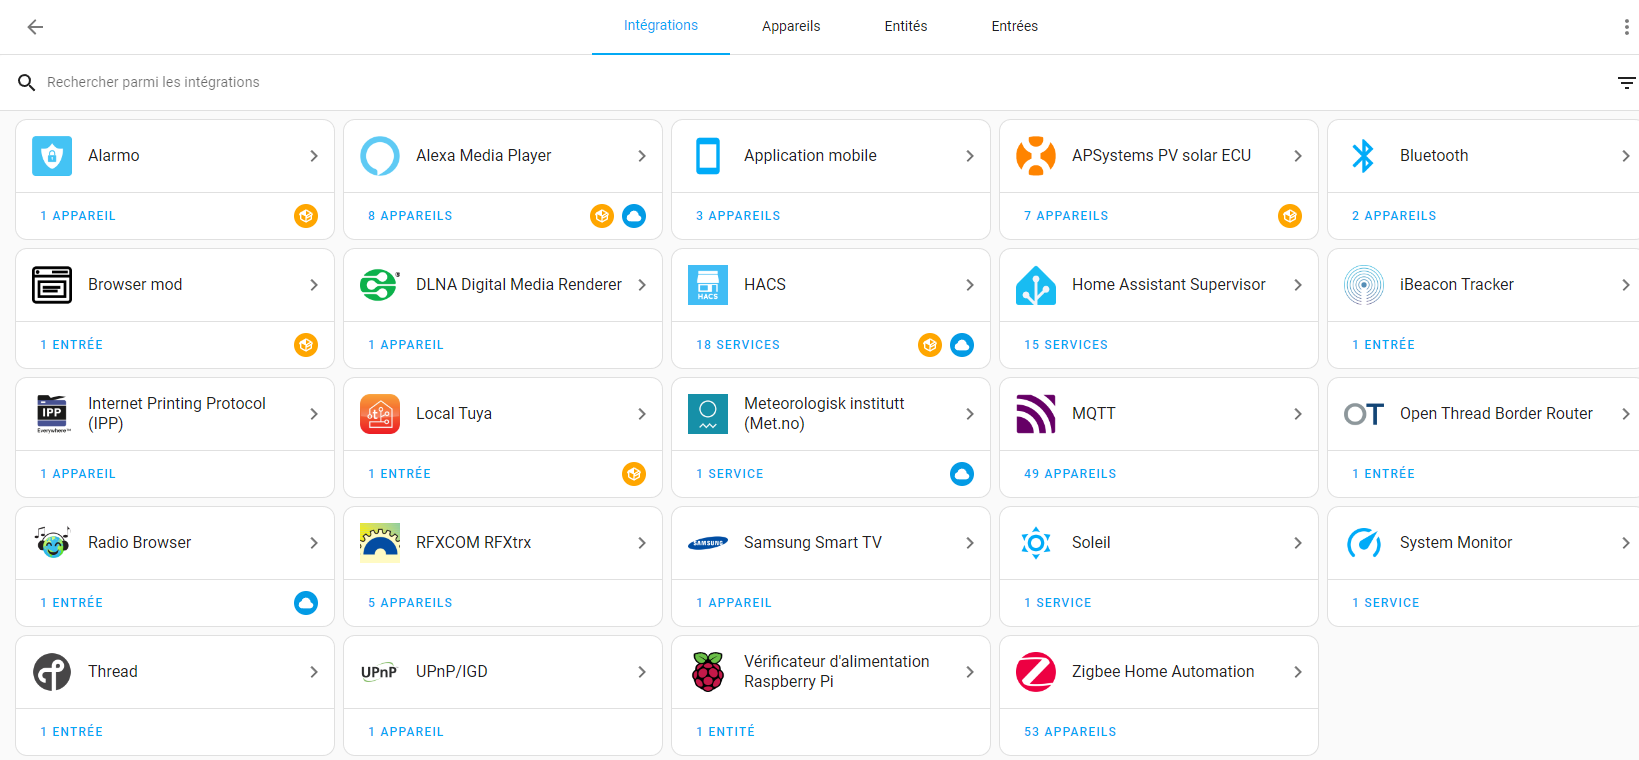Screen dimensions: 1639x760
Task: Click the MQTT purple signal icon
Action: [x=1036, y=414]
